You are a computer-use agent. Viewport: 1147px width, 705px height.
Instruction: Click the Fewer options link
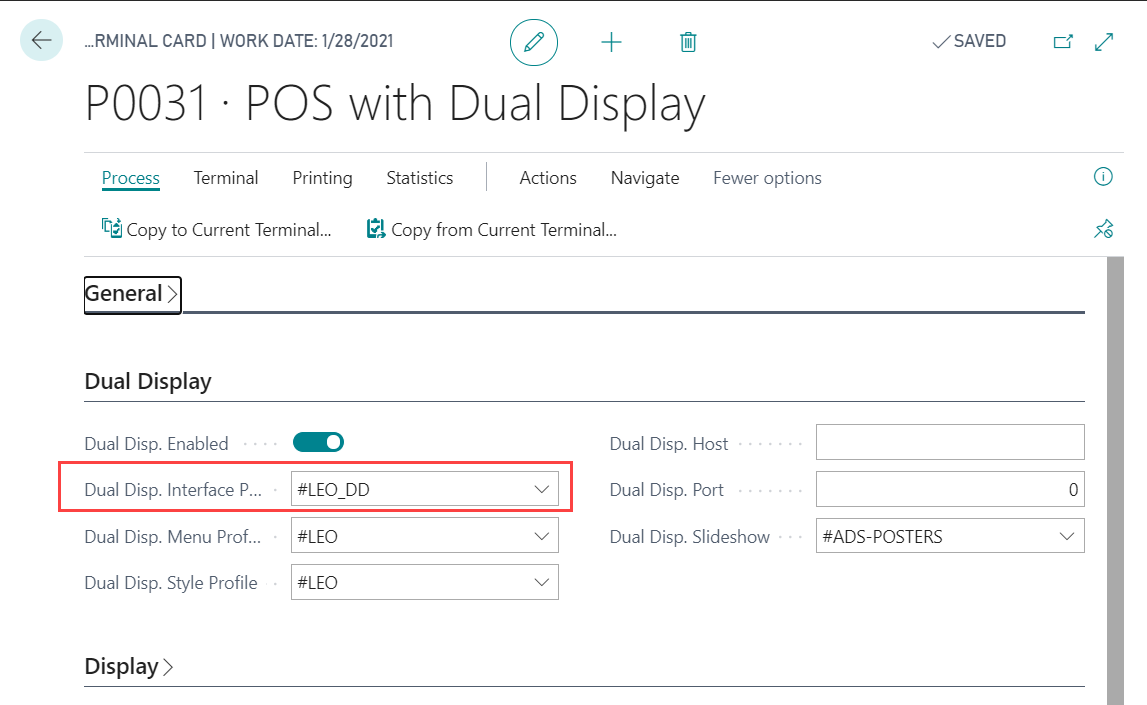tap(767, 178)
